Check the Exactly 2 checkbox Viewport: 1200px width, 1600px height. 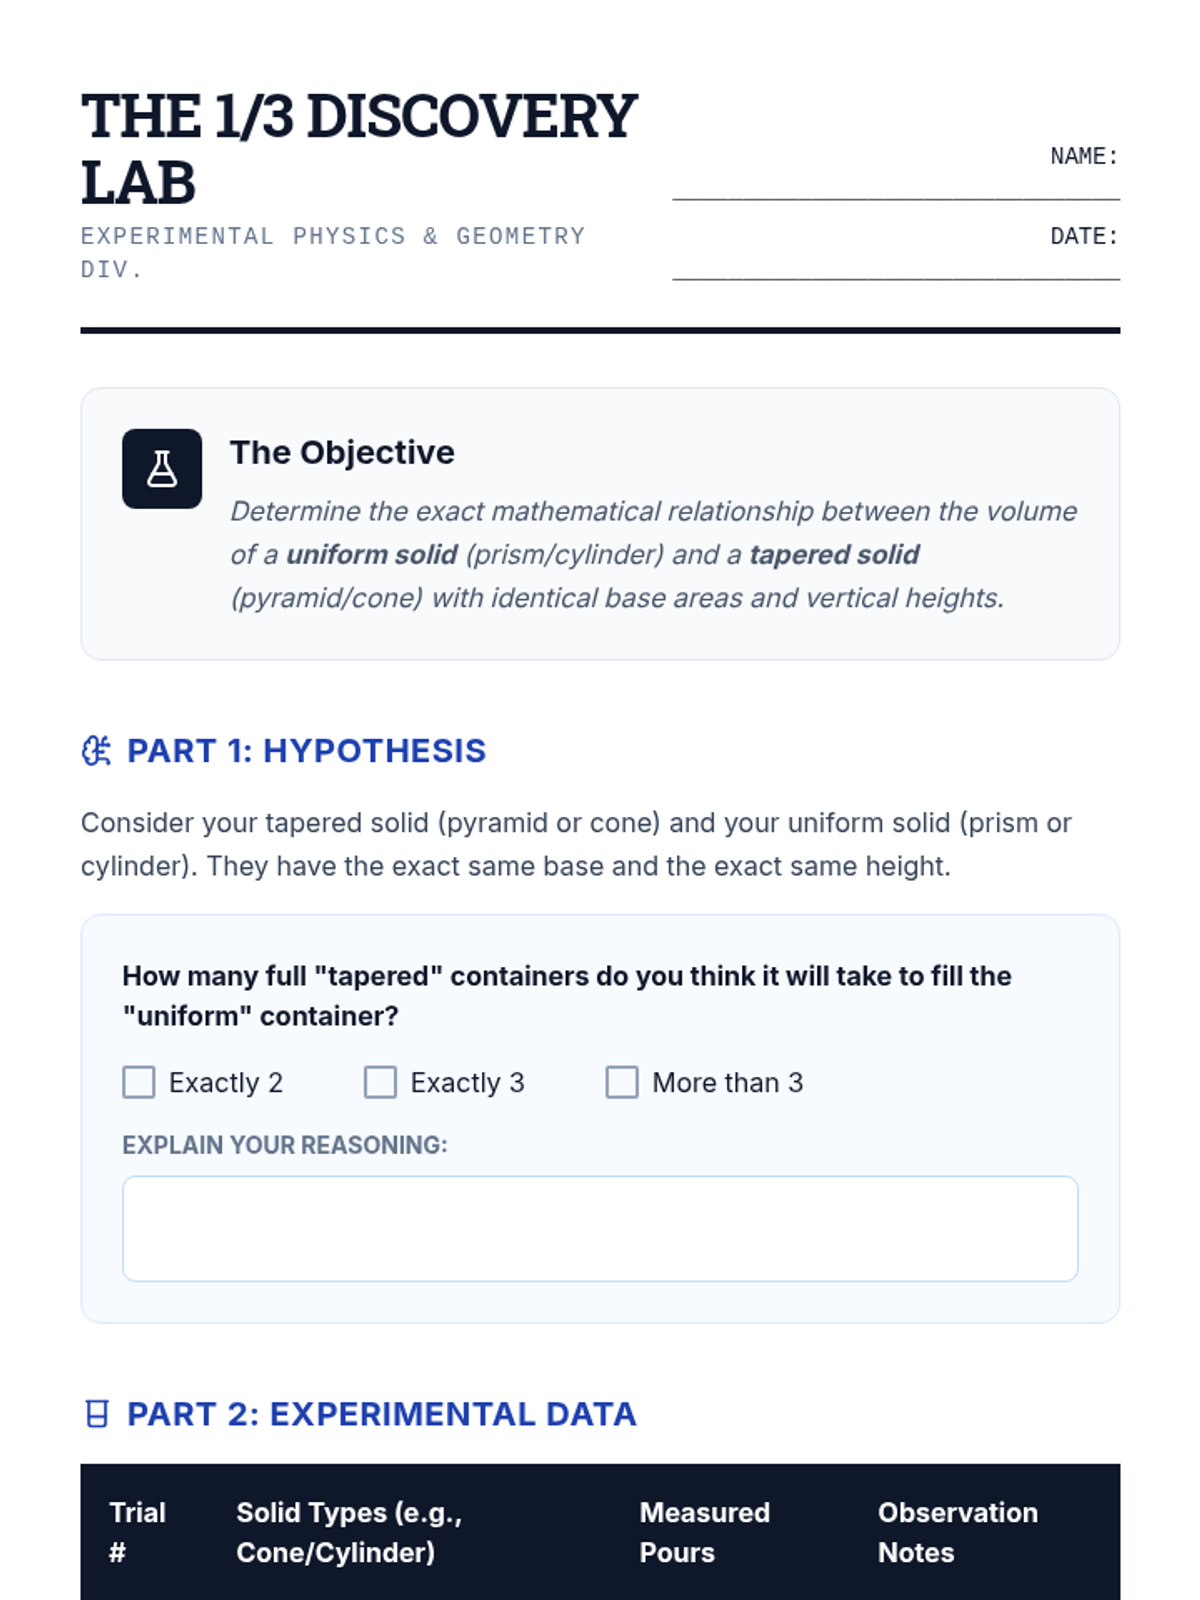[x=139, y=1082]
